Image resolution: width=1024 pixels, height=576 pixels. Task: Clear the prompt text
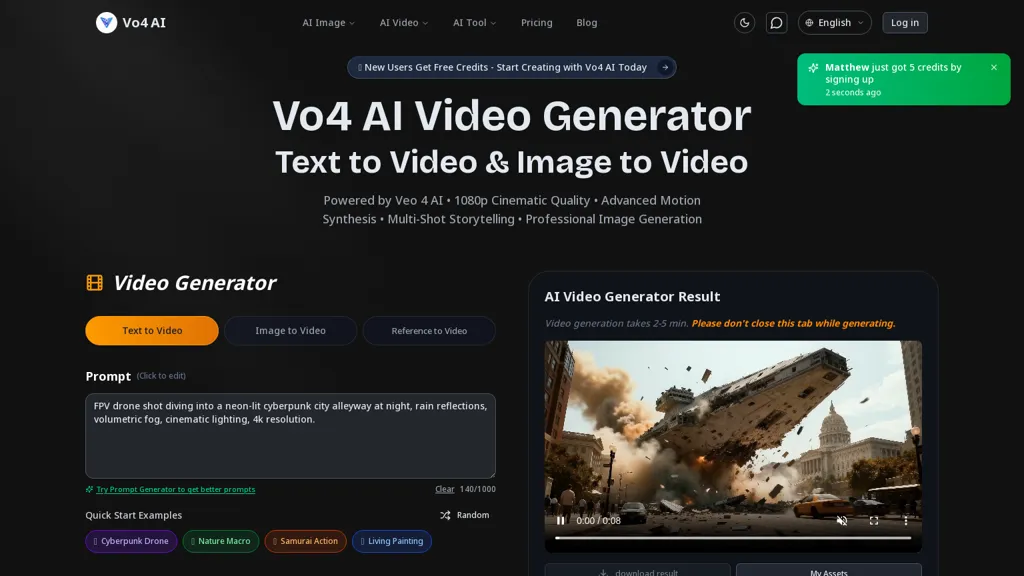[x=444, y=489]
